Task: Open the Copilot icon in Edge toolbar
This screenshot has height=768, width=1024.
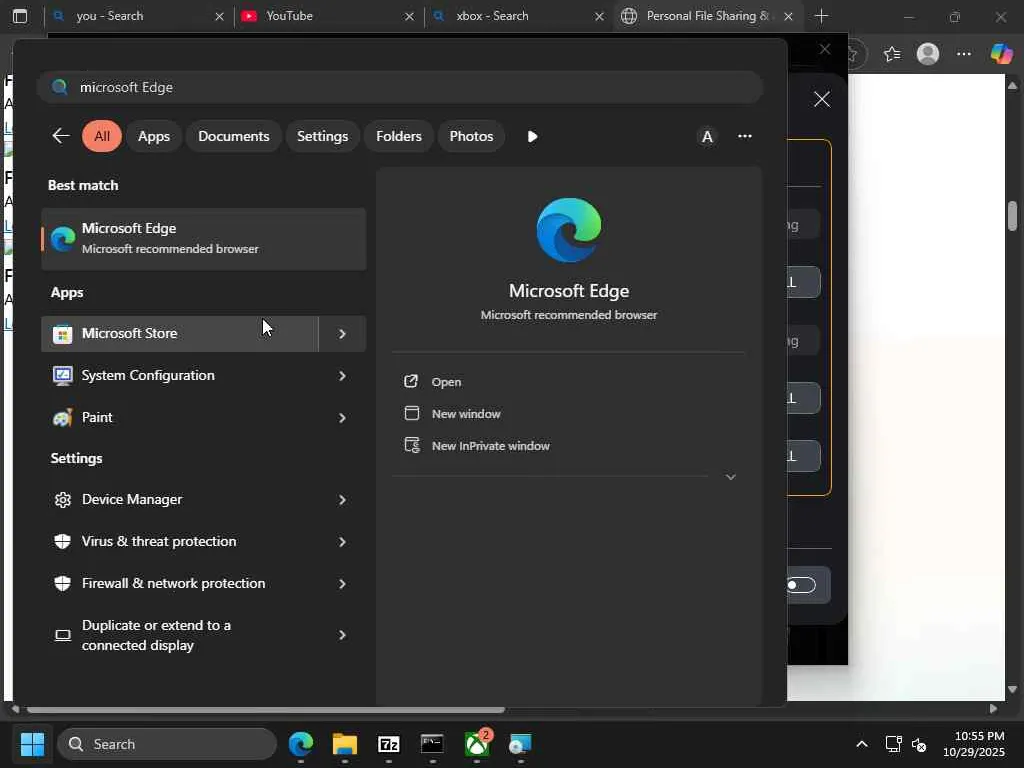Action: point(1001,54)
